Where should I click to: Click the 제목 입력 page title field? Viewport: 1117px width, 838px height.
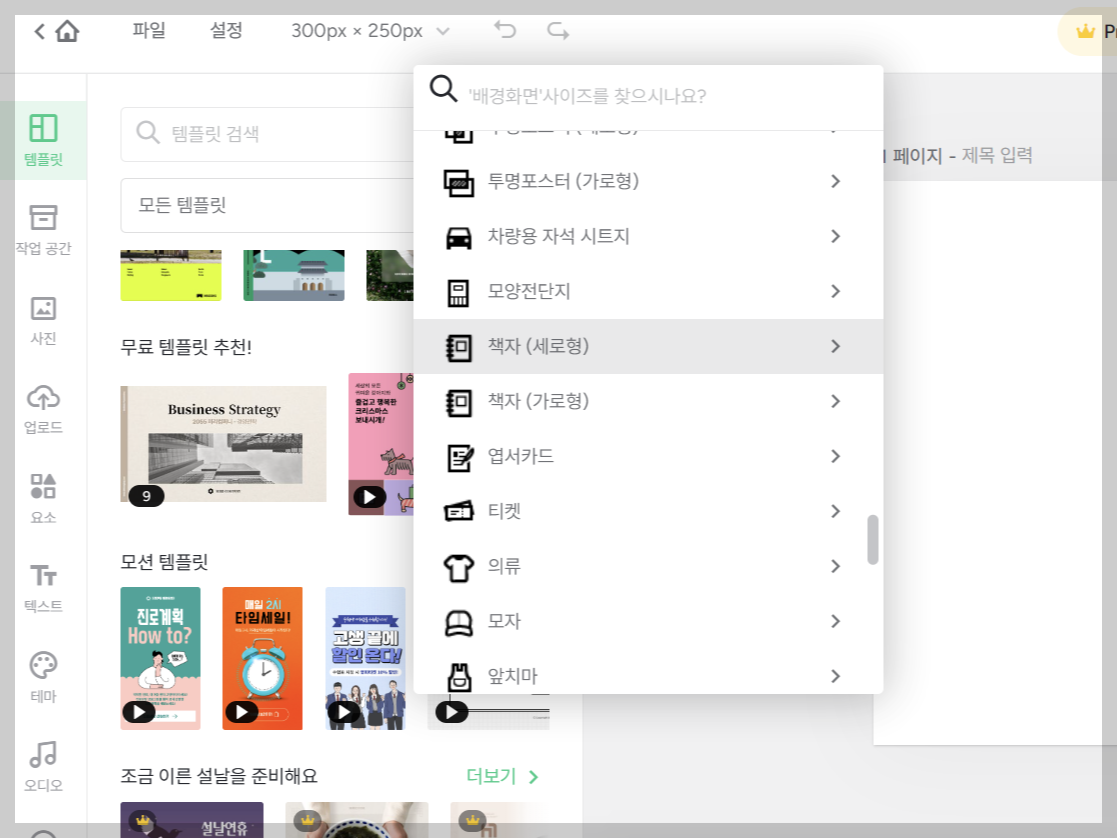pyautogui.click(x=997, y=155)
